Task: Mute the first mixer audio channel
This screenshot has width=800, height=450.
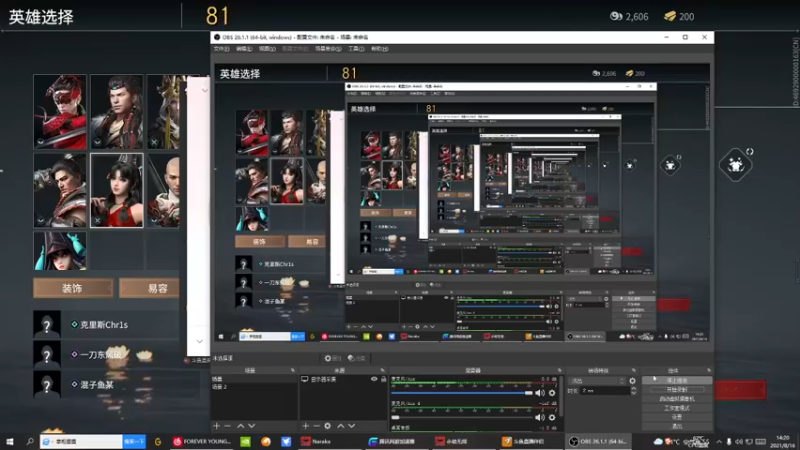Action: (x=540, y=393)
